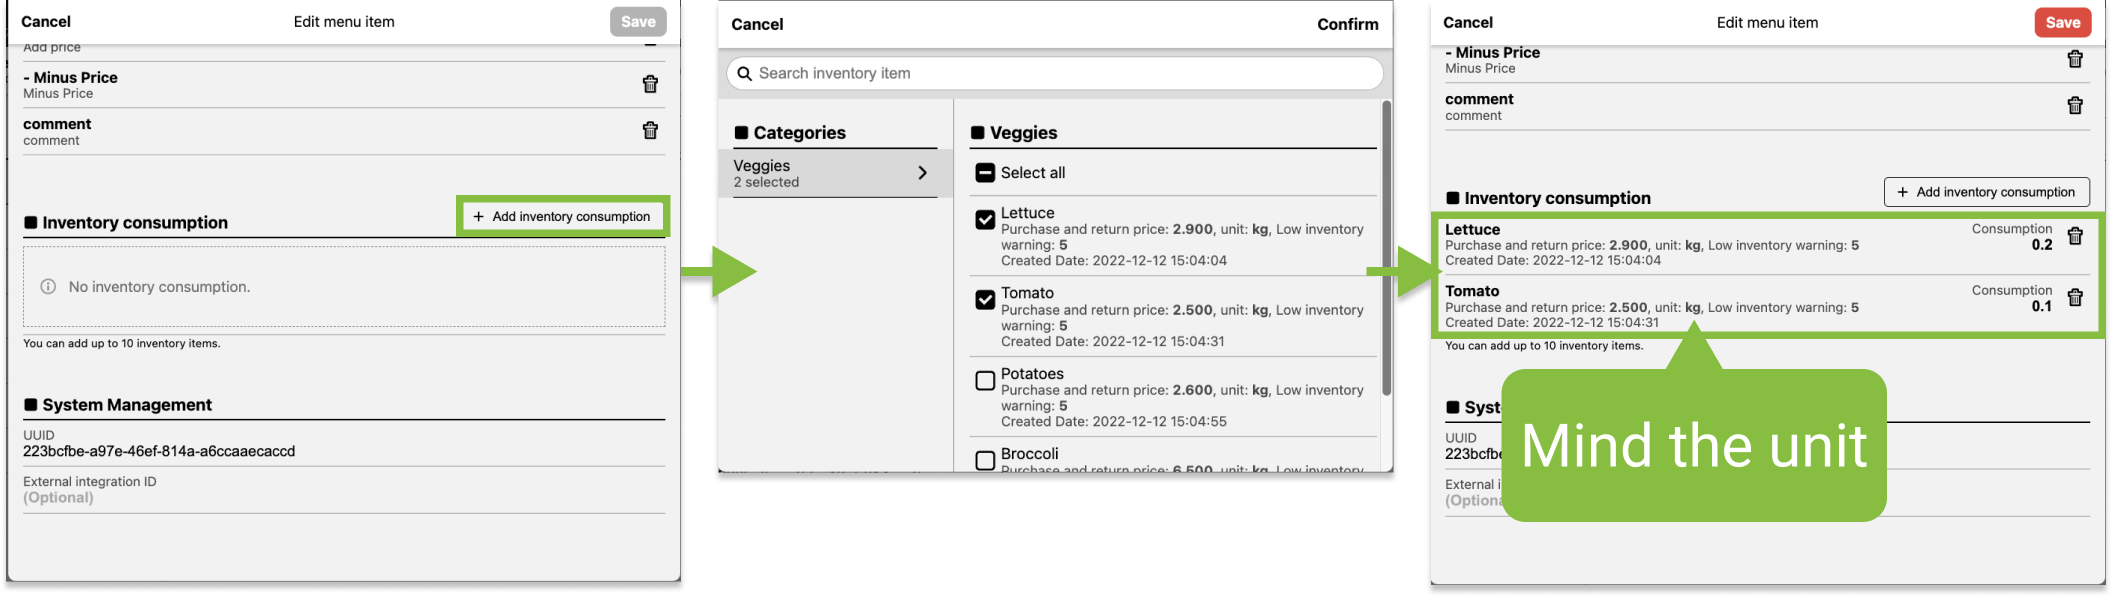2112x597 pixels.
Task: Remove Tomato inventory consumption trash icon
Action: (2075, 298)
